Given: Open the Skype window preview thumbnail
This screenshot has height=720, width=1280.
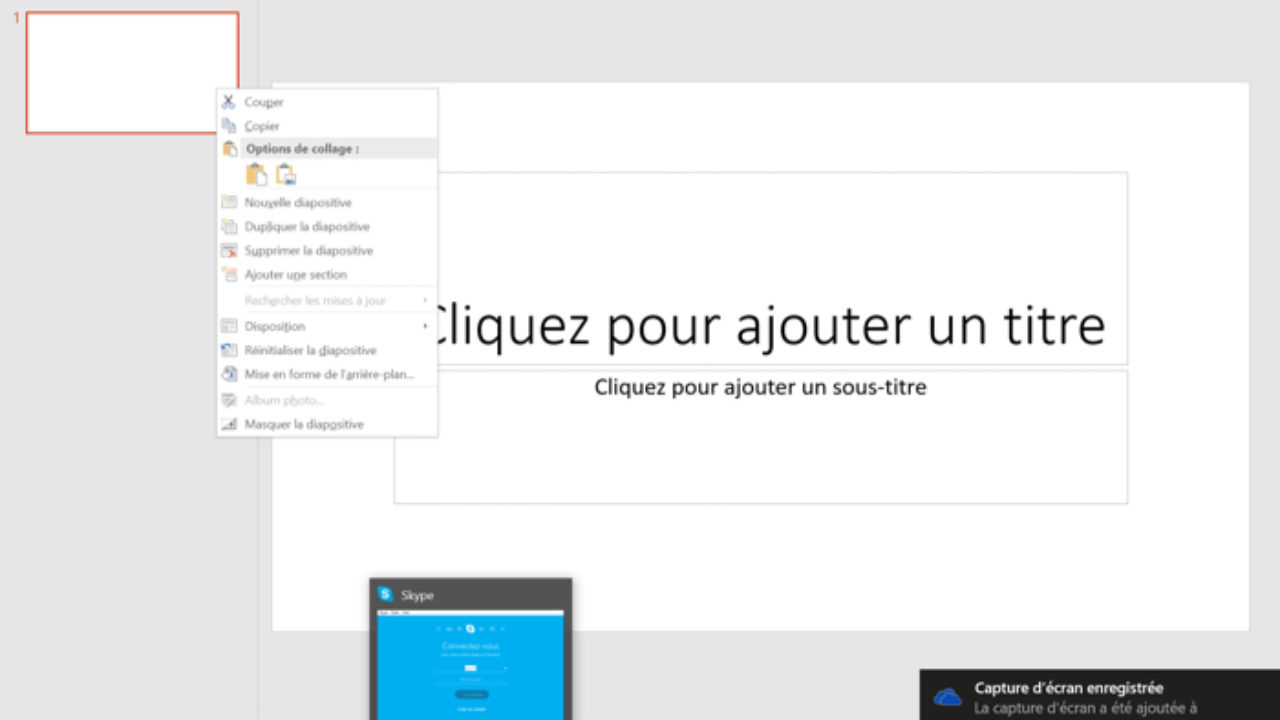Looking at the screenshot, I should click(x=470, y=664).
